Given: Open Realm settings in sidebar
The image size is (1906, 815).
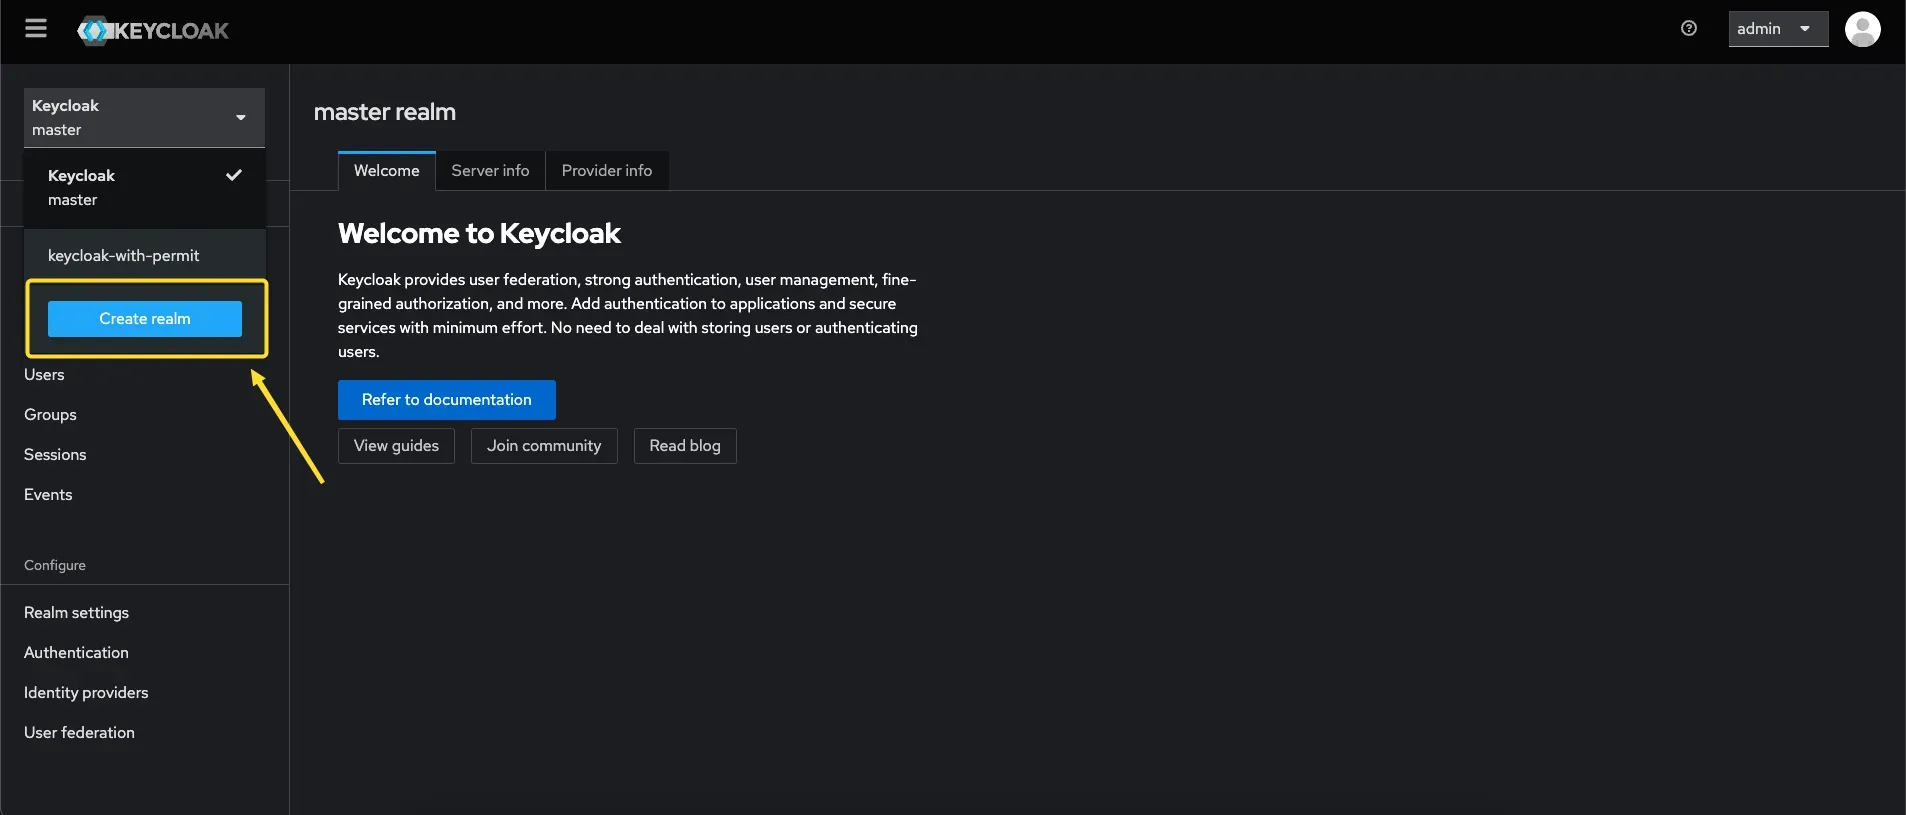Looking at the screenshot, I should [x=76, y=613].
